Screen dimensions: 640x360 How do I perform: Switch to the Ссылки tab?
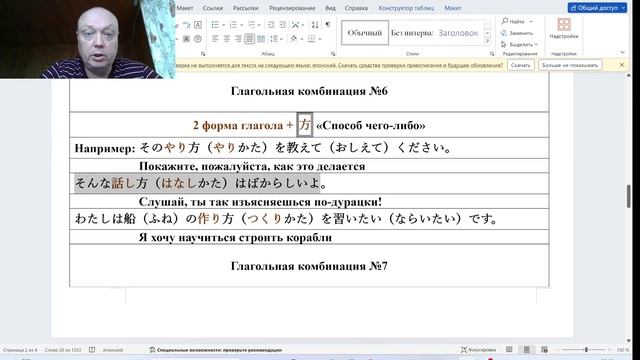click(213, 8)
